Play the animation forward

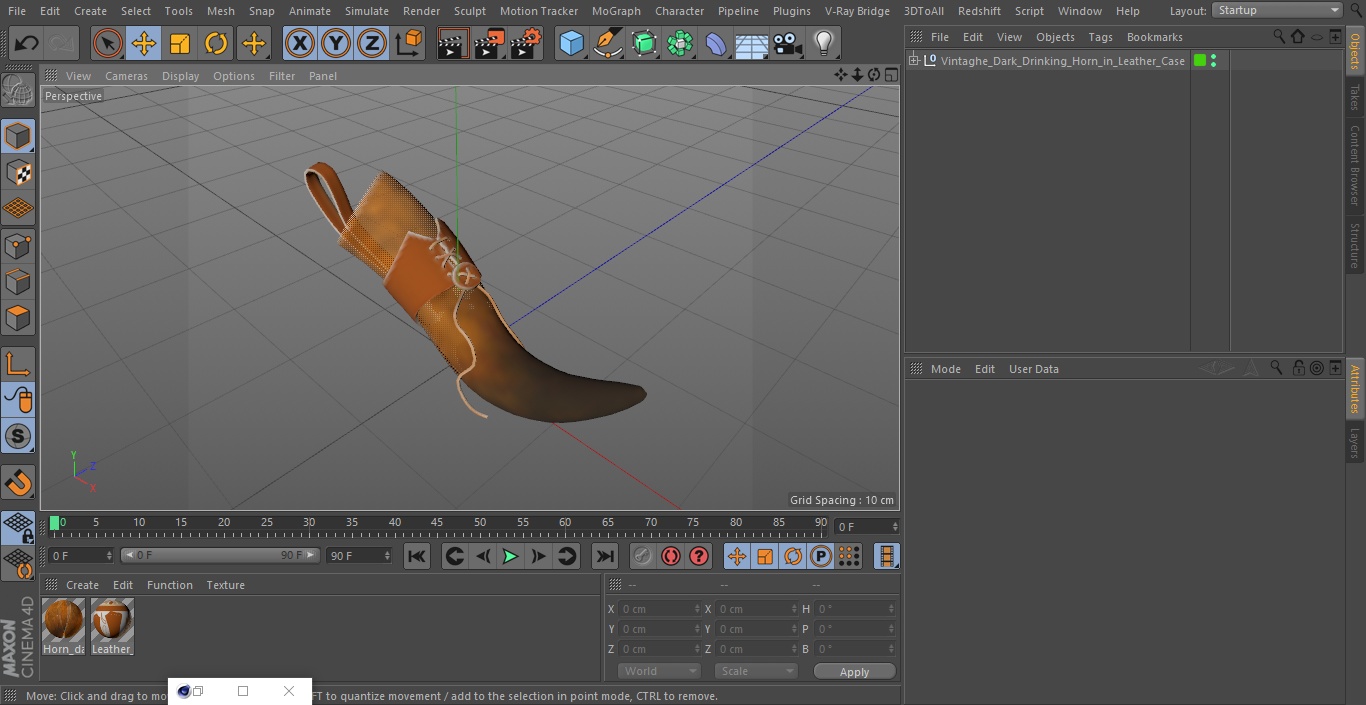[510, 556]
